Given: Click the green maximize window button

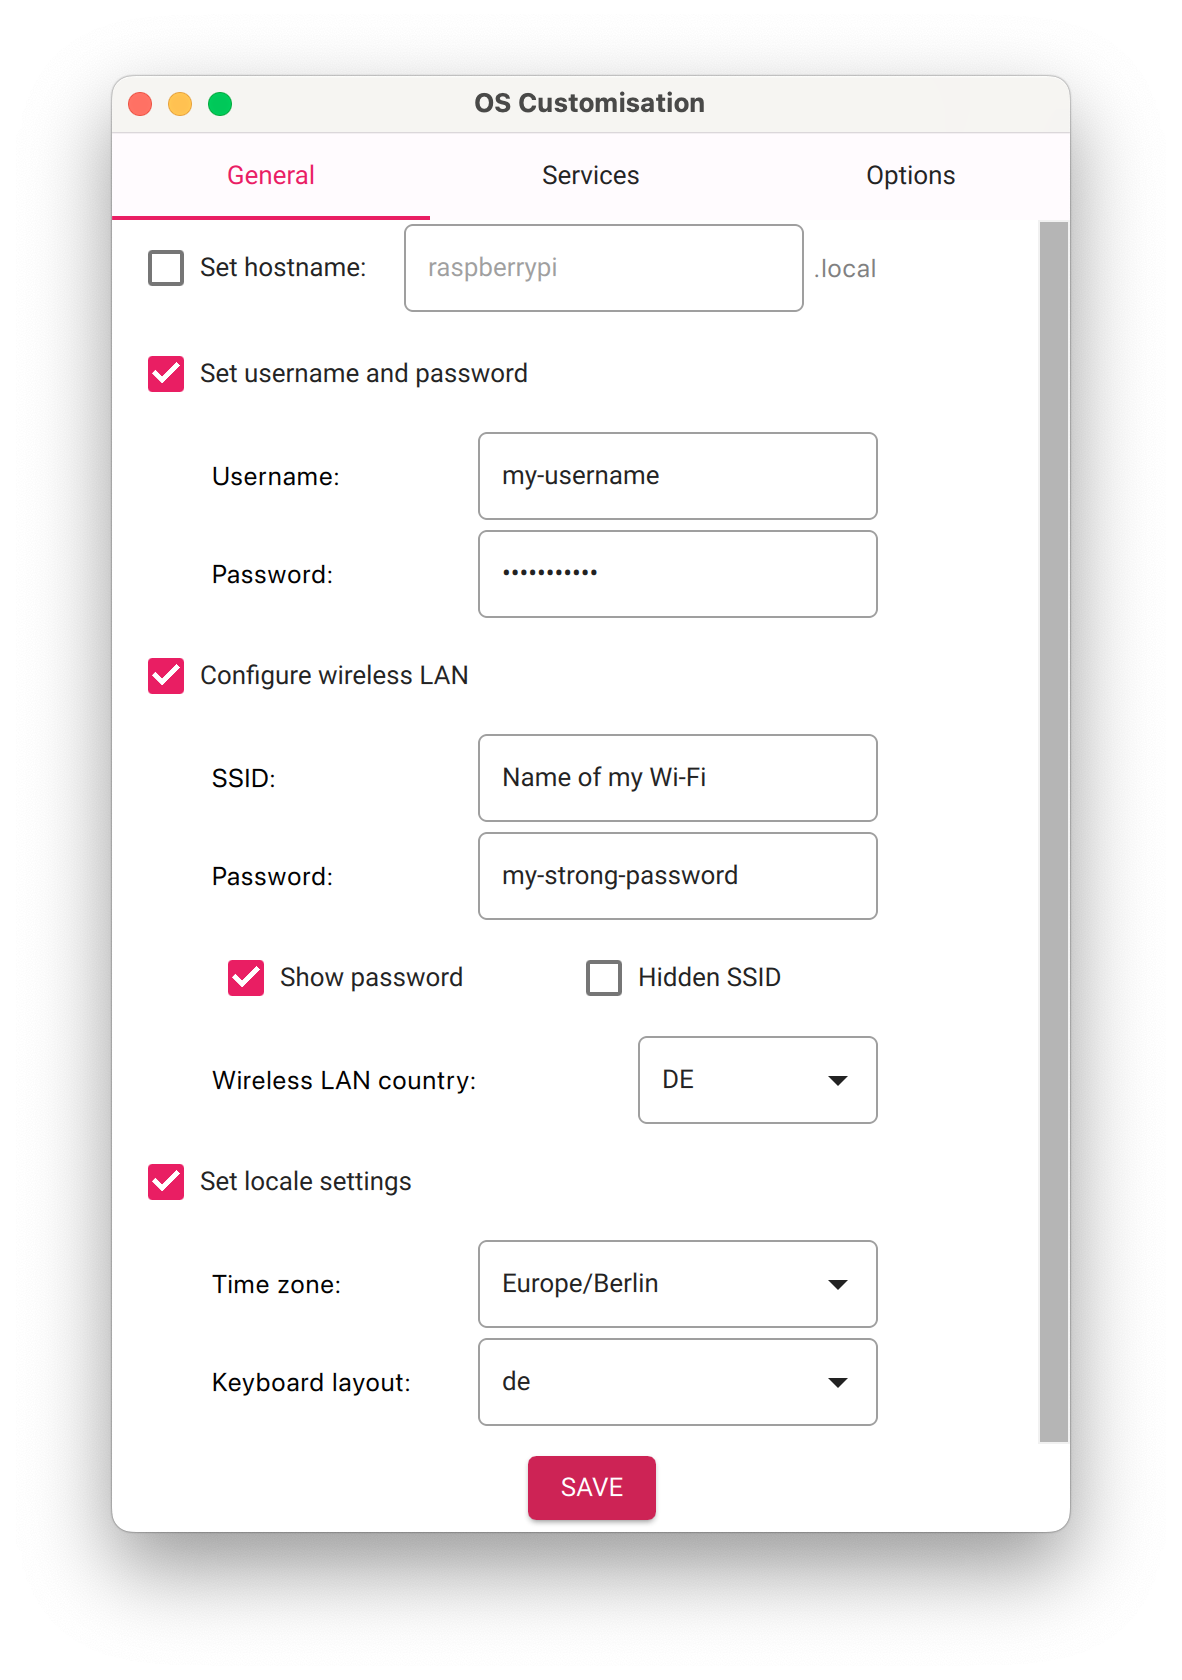Looking at the screenshot, I should coord(220,104).
